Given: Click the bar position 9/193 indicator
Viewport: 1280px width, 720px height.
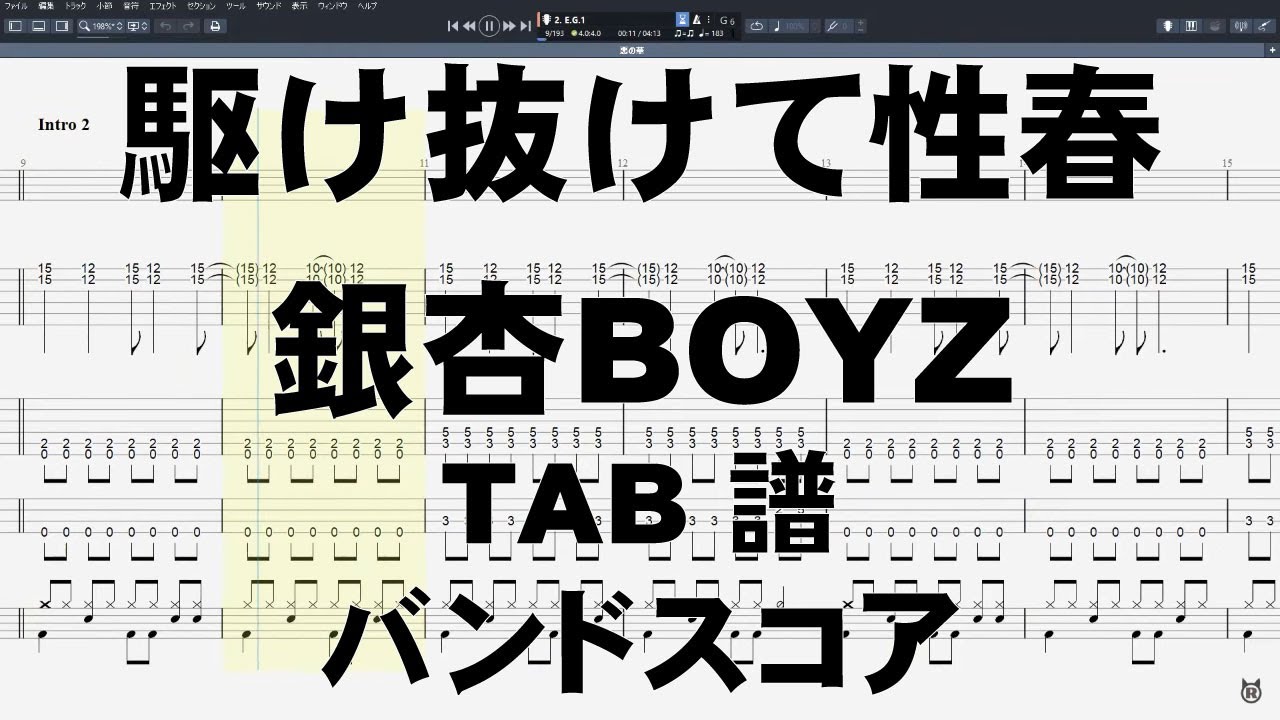Looking at the screenshot, I should point(554,34).
